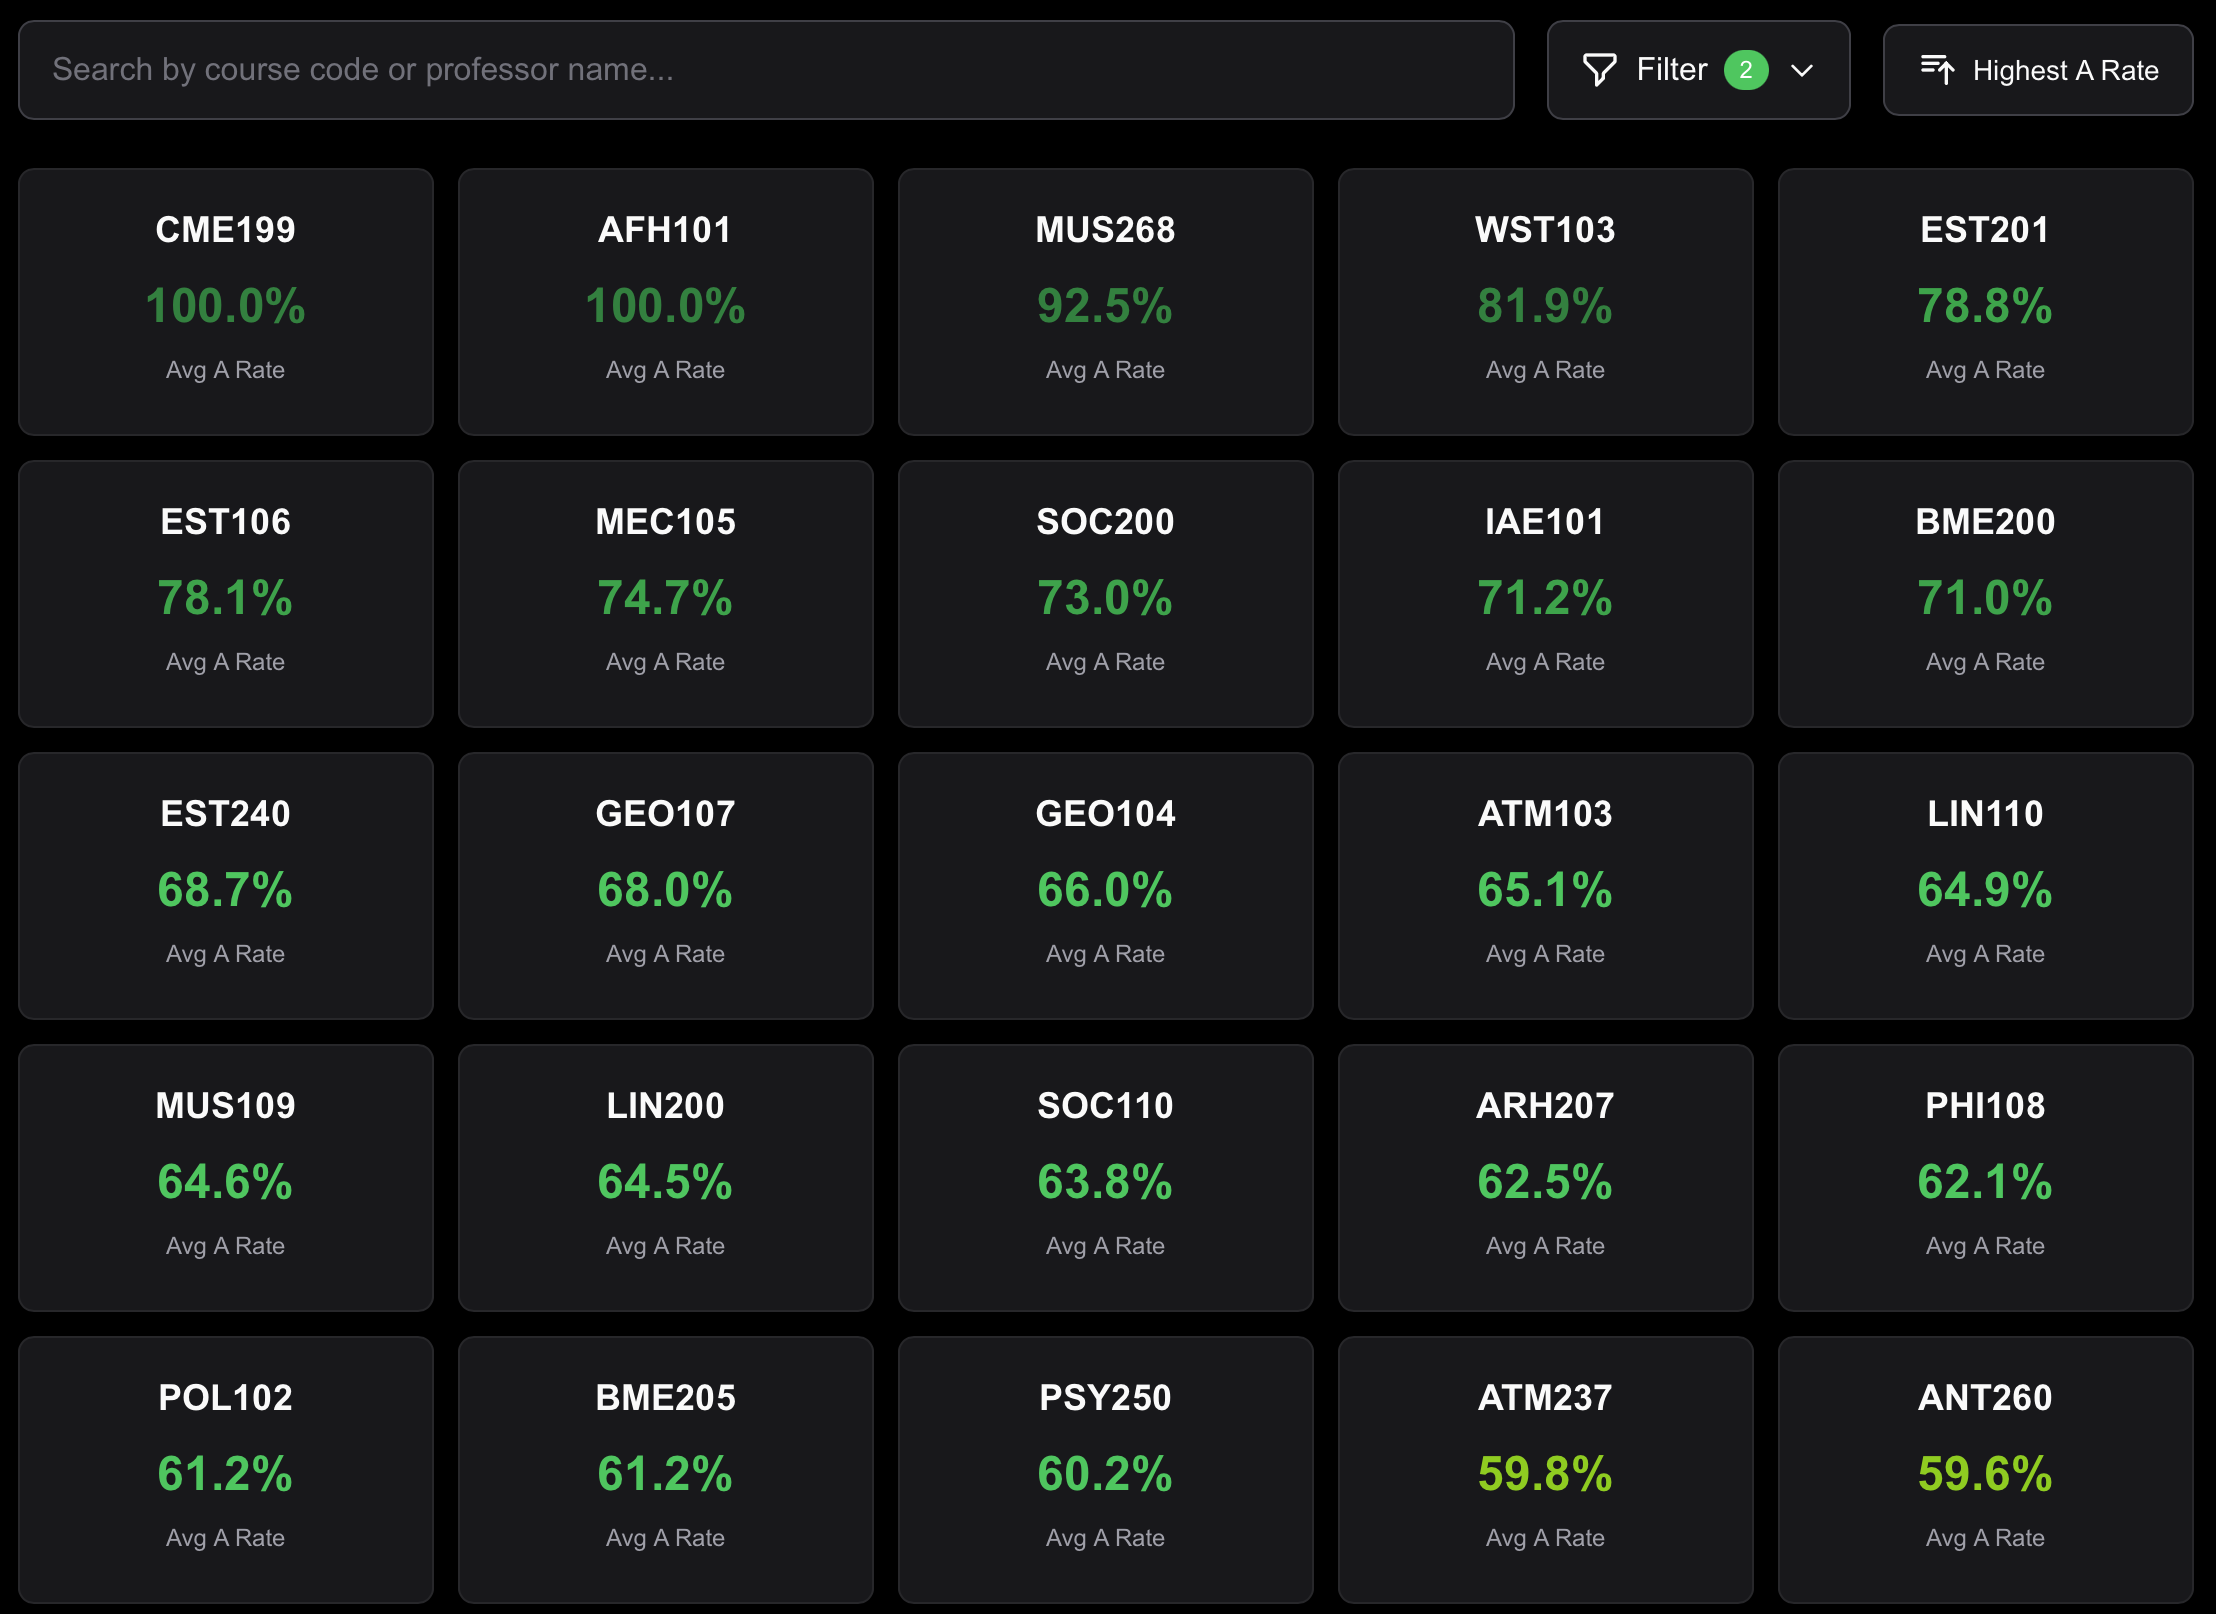
Task: Open the ATM237 course card
Action: (1545, 1469)
